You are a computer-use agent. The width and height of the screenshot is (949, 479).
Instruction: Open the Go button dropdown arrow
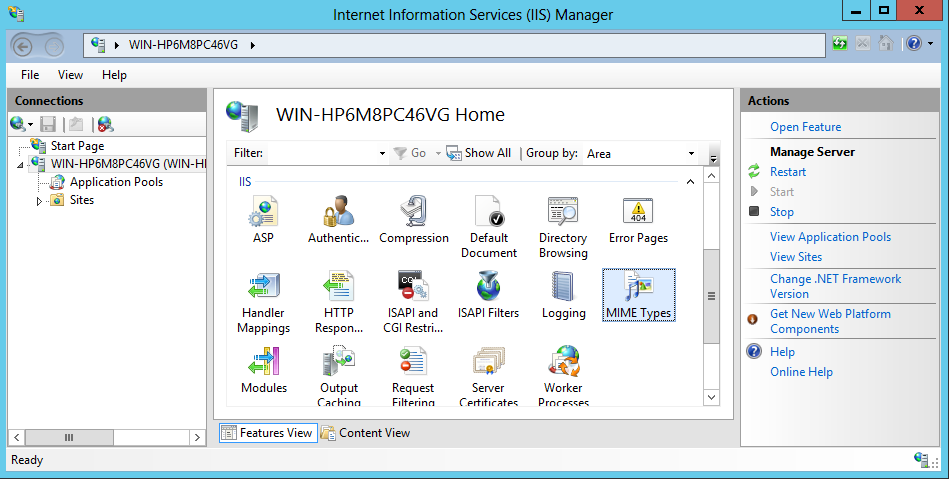pos(438,154)
